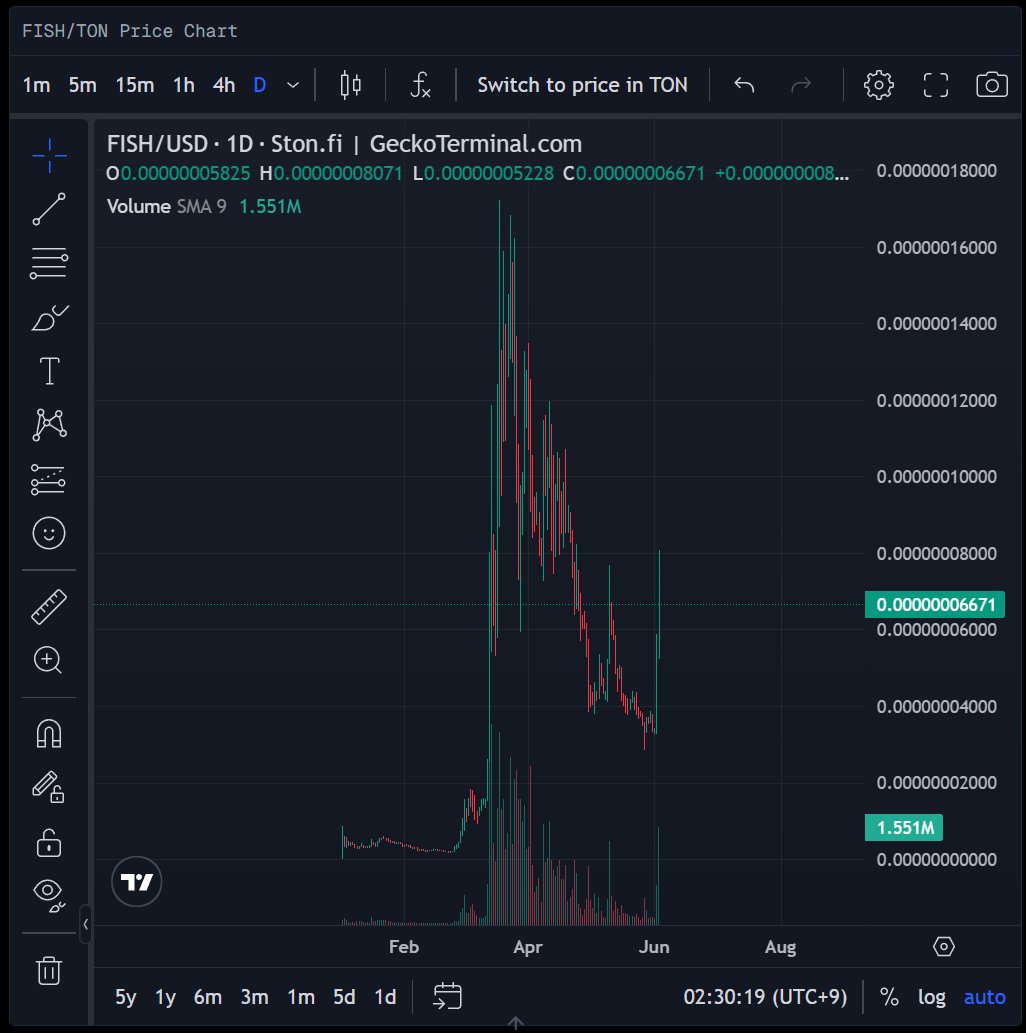Screen dimensions: 1026x1033
Task: Enable magnet mode for drawings
Action: pos(48,733)
